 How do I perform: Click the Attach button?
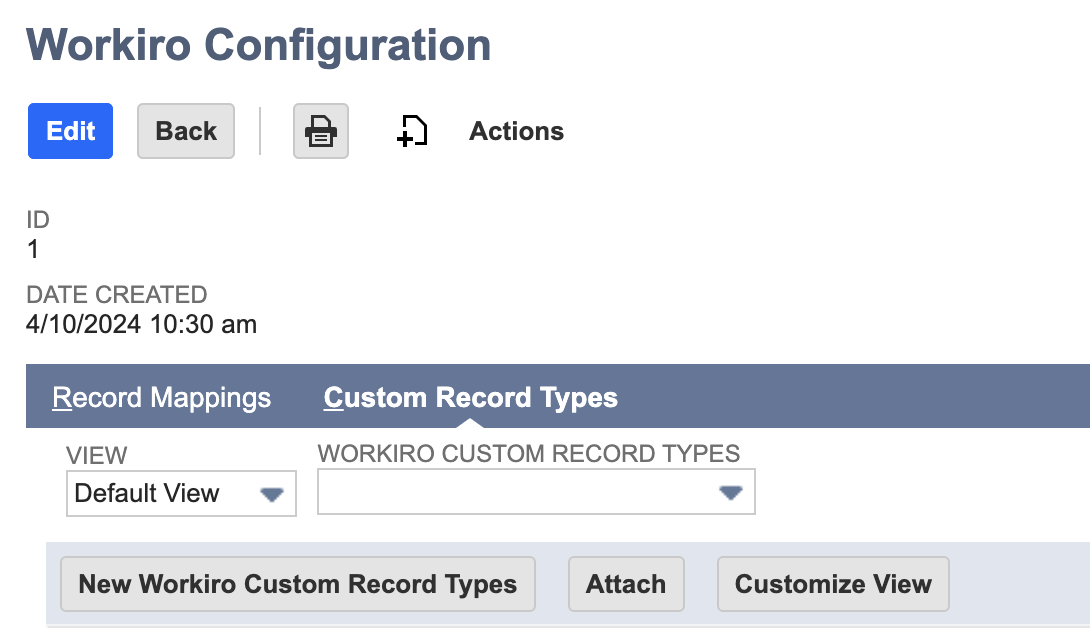(626, 584)
